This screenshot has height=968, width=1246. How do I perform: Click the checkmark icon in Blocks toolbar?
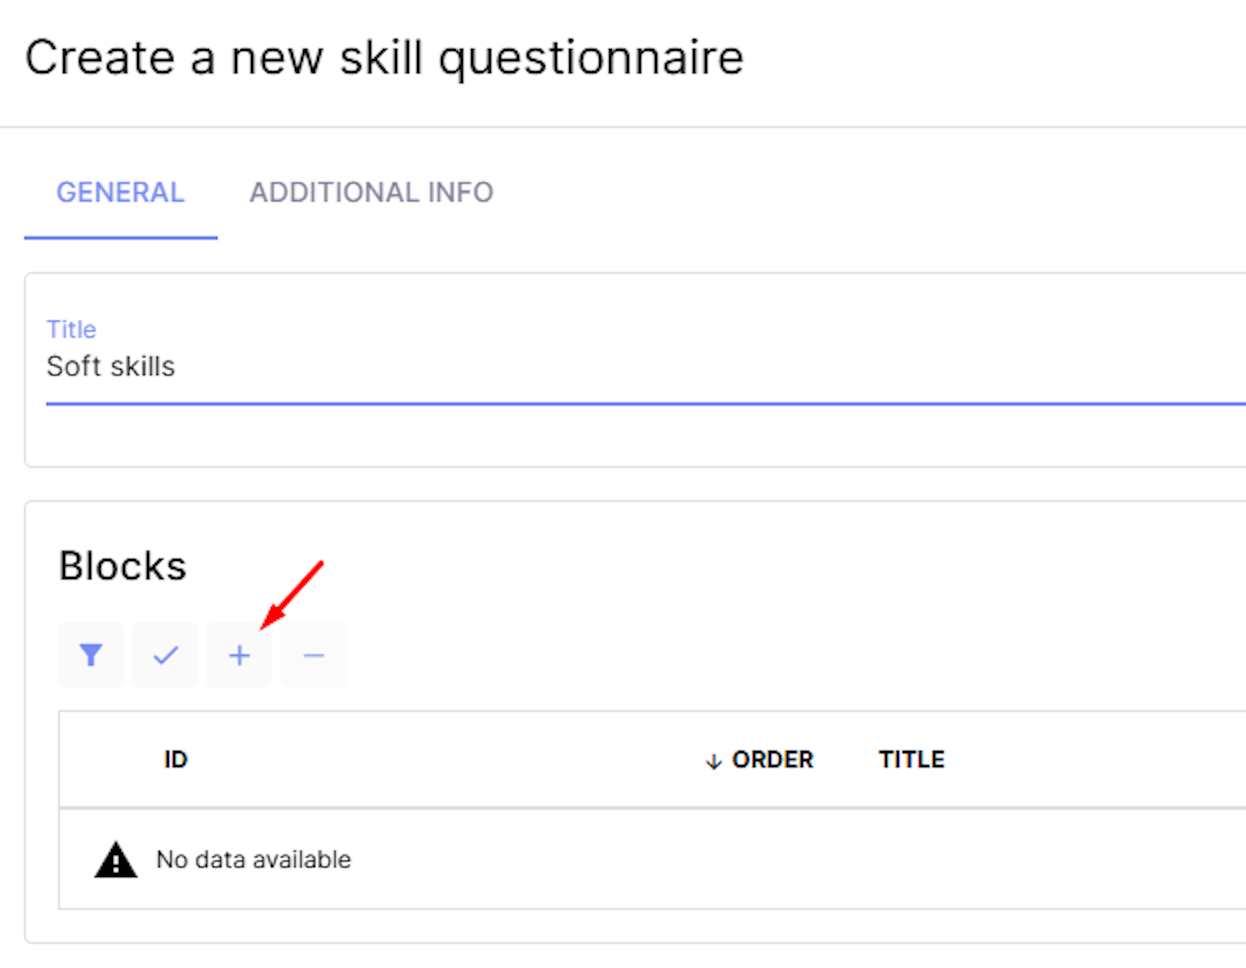(165, 655)
